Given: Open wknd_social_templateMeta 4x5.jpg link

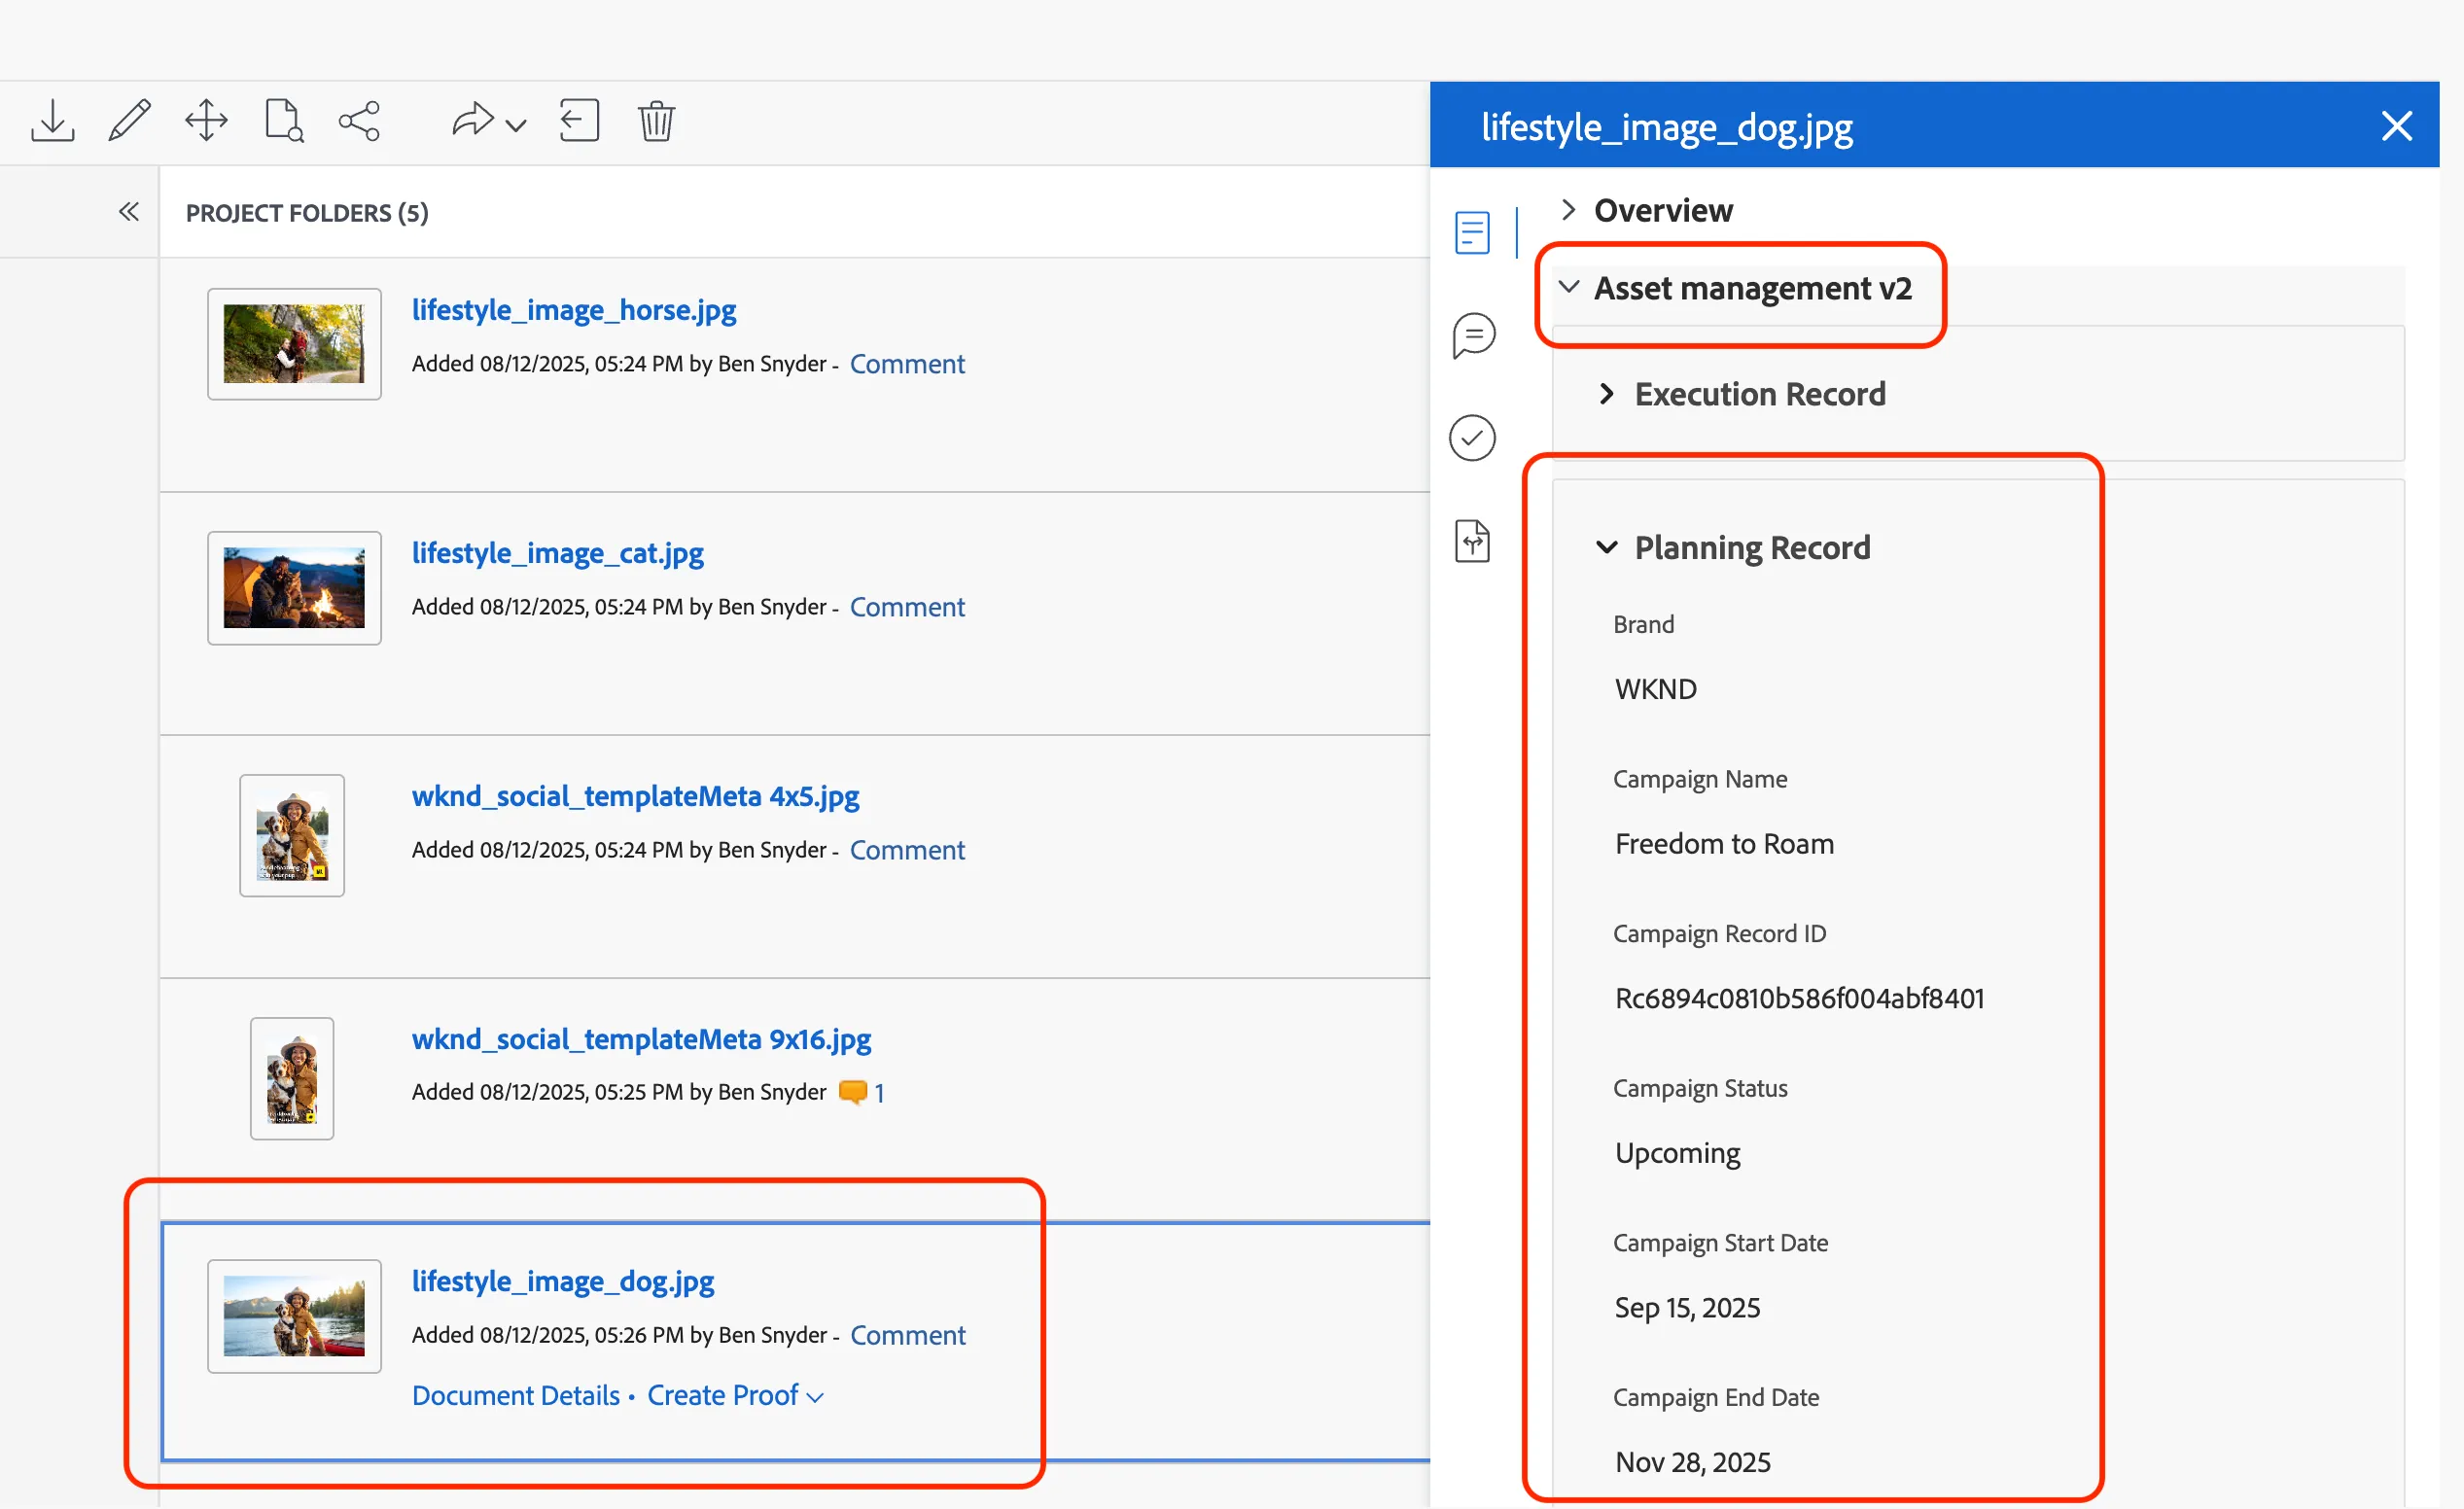Looking at the screenshot, I should [636, 796].
